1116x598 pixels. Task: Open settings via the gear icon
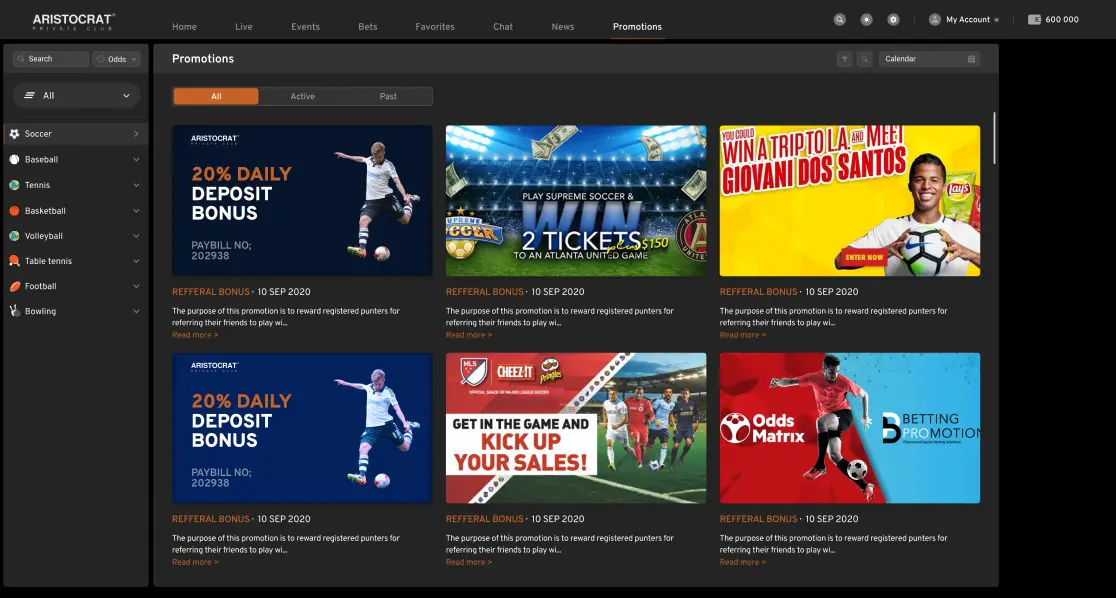coord(893,19)
